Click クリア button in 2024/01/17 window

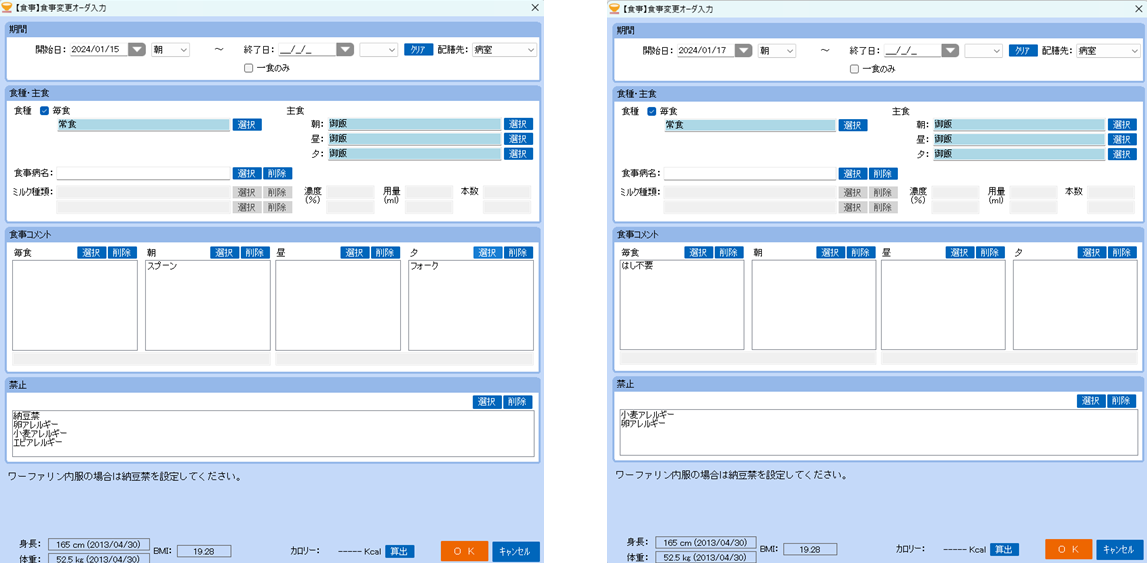coord(1023,50)
